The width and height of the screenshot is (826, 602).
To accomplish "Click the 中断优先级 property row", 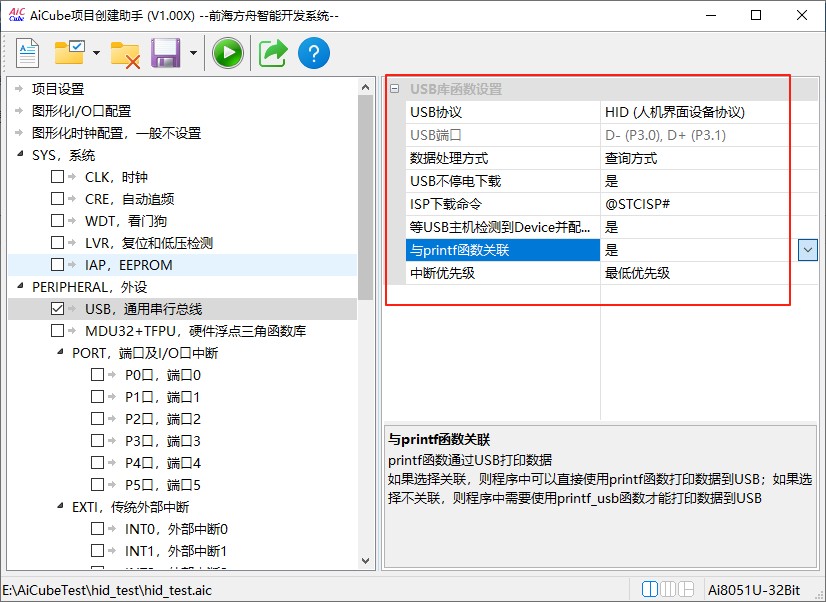I will (500, 273).
